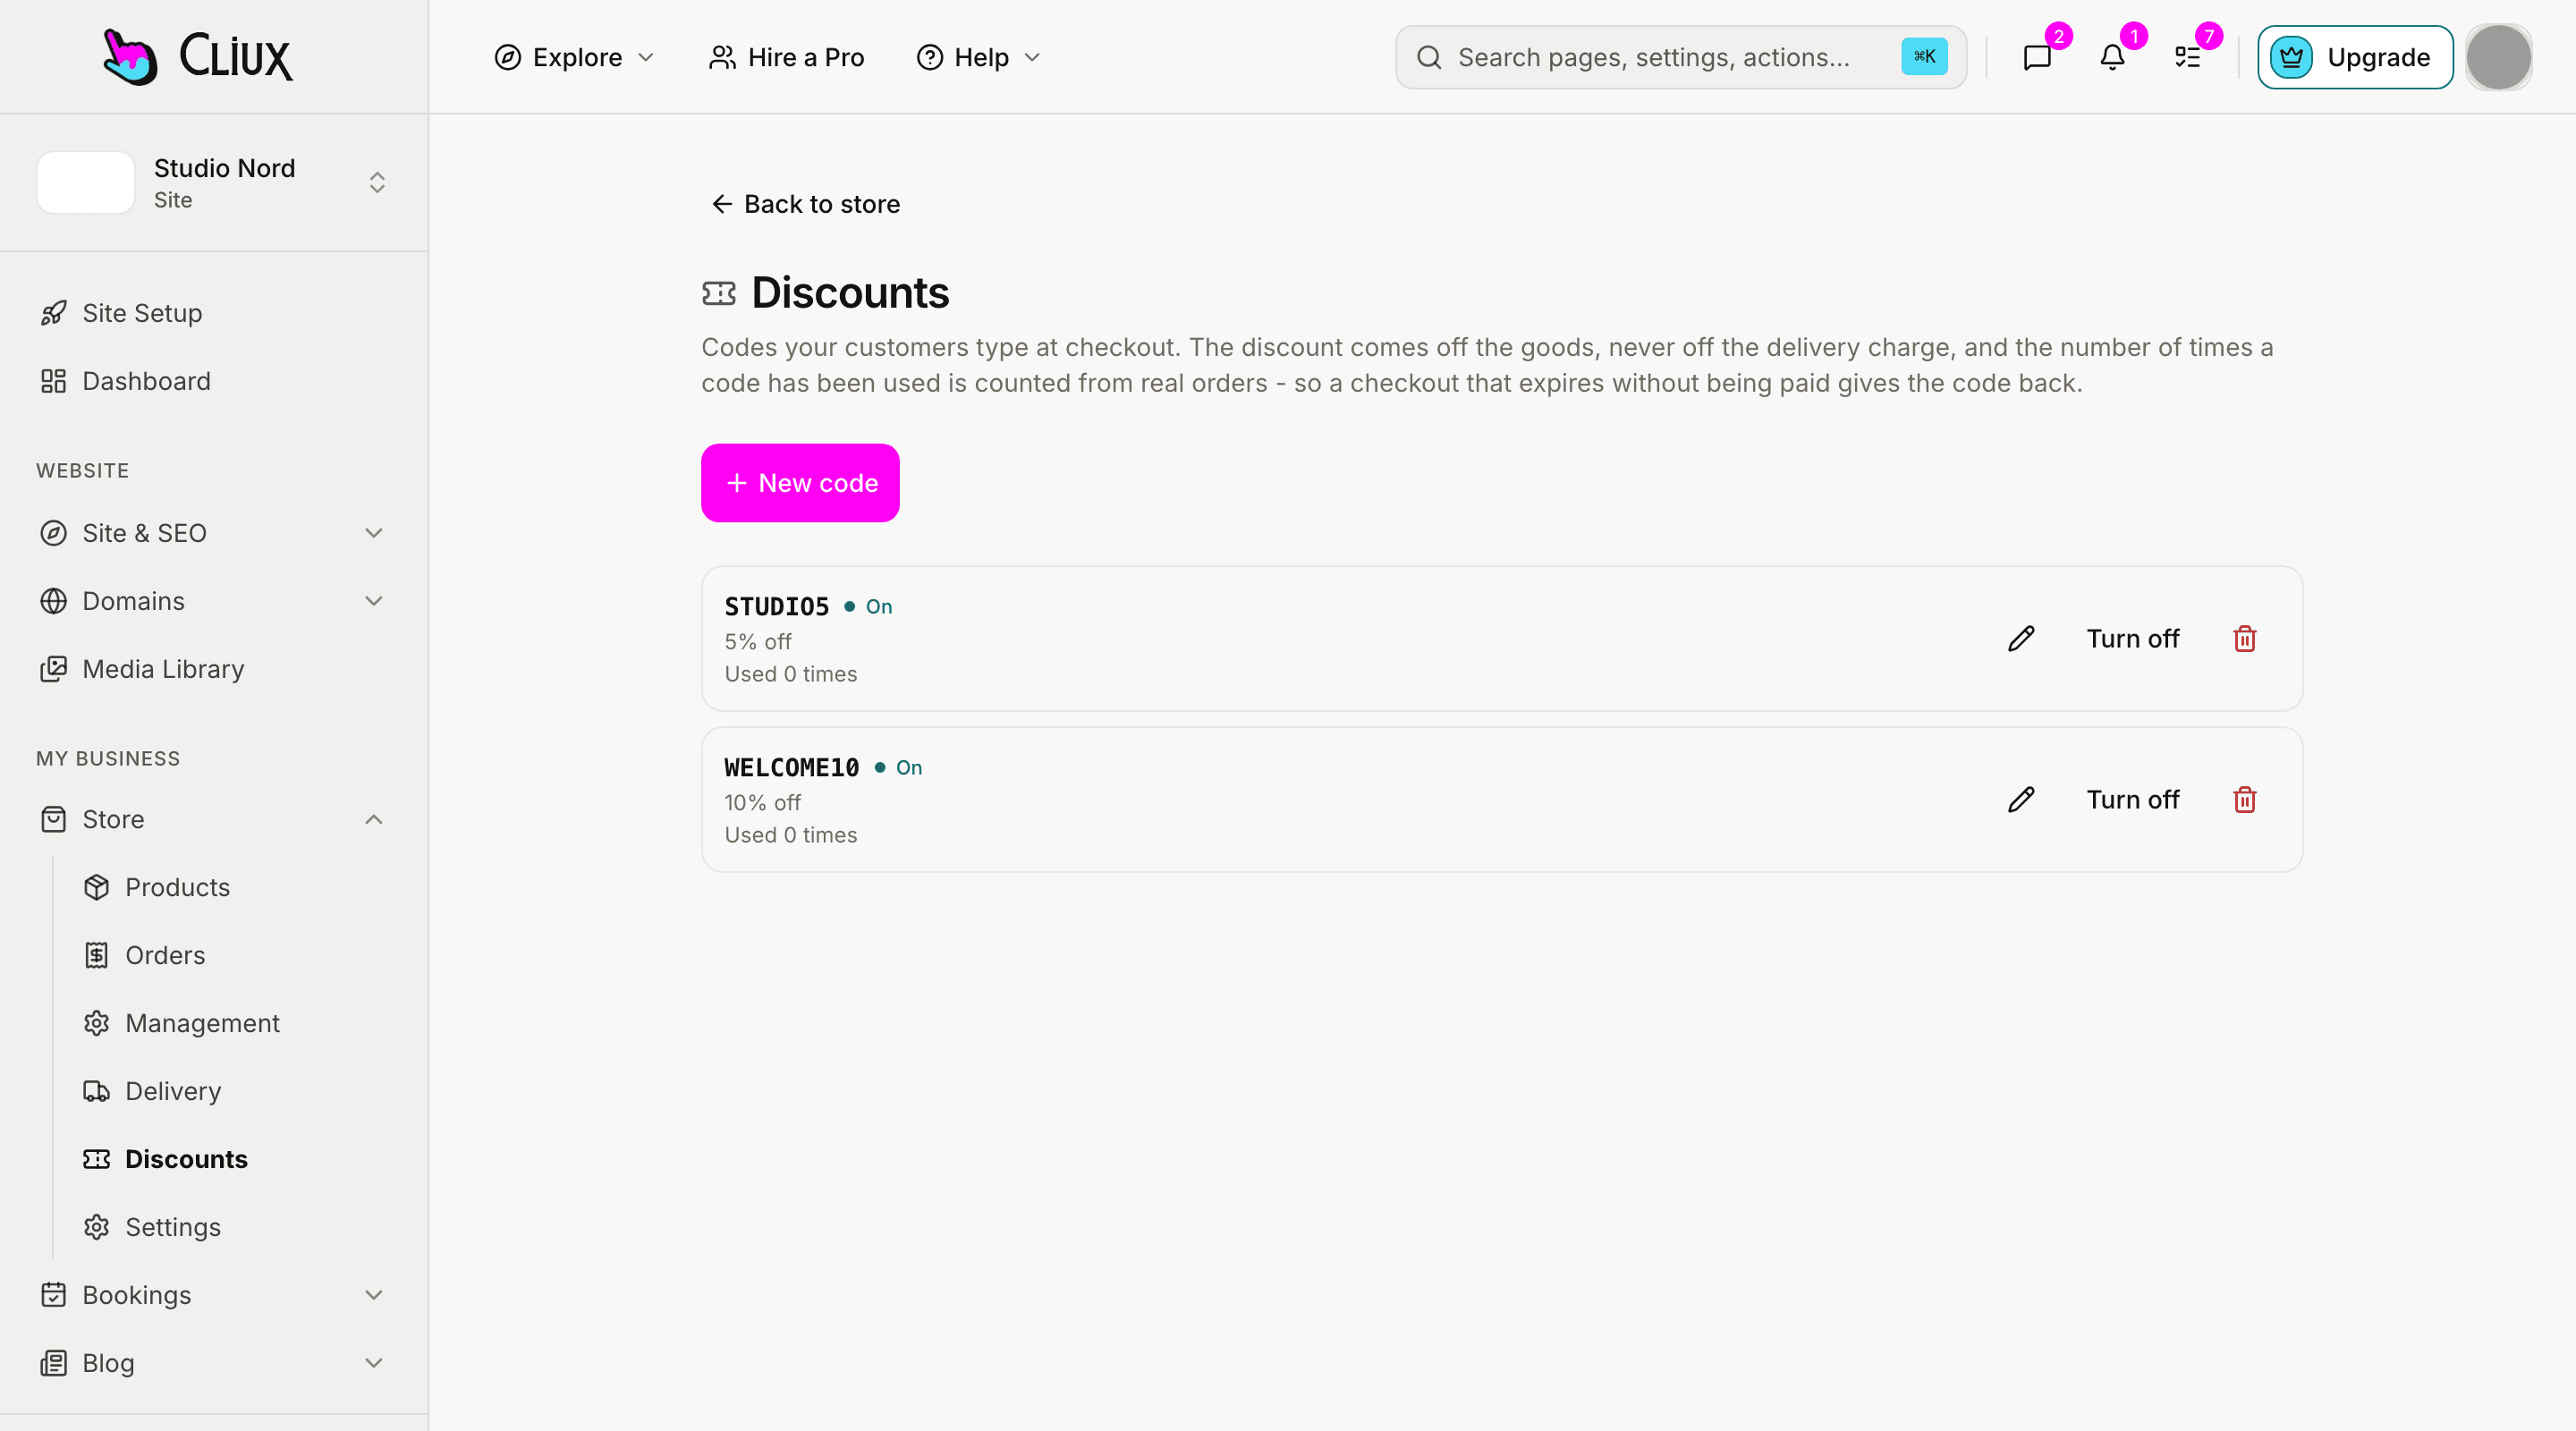Click the Delivery truck icon
The width and height of the screenshot is (2576, 1431).
click(x=97, y=1091)
